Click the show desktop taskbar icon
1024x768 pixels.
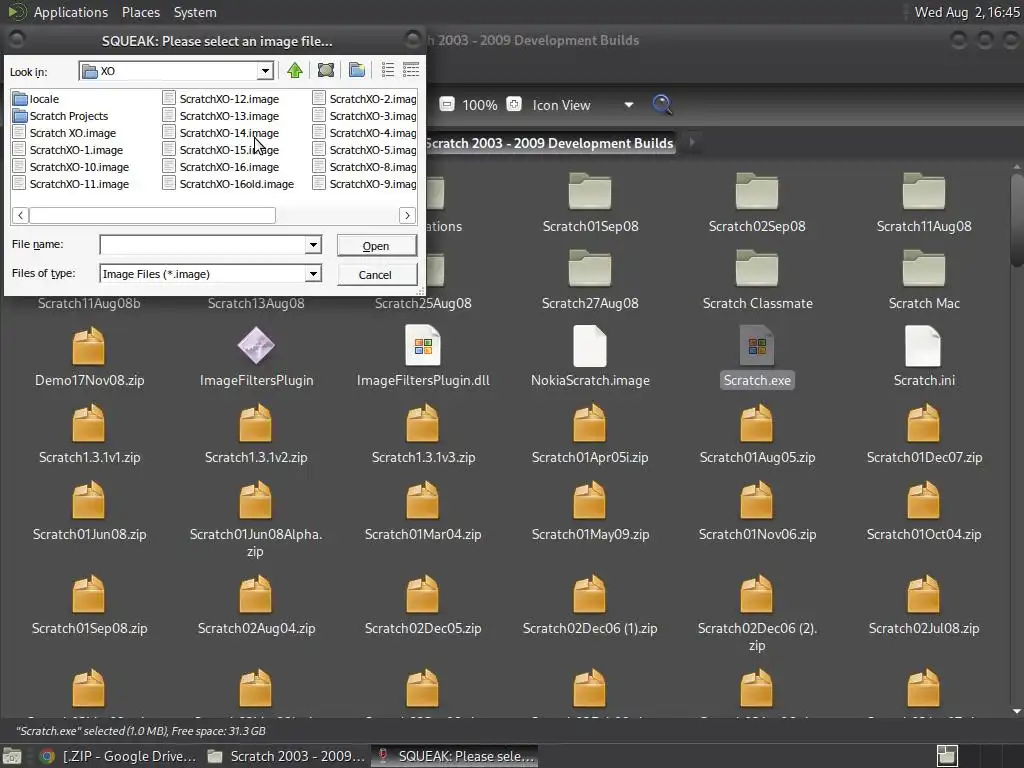(12, 756)
